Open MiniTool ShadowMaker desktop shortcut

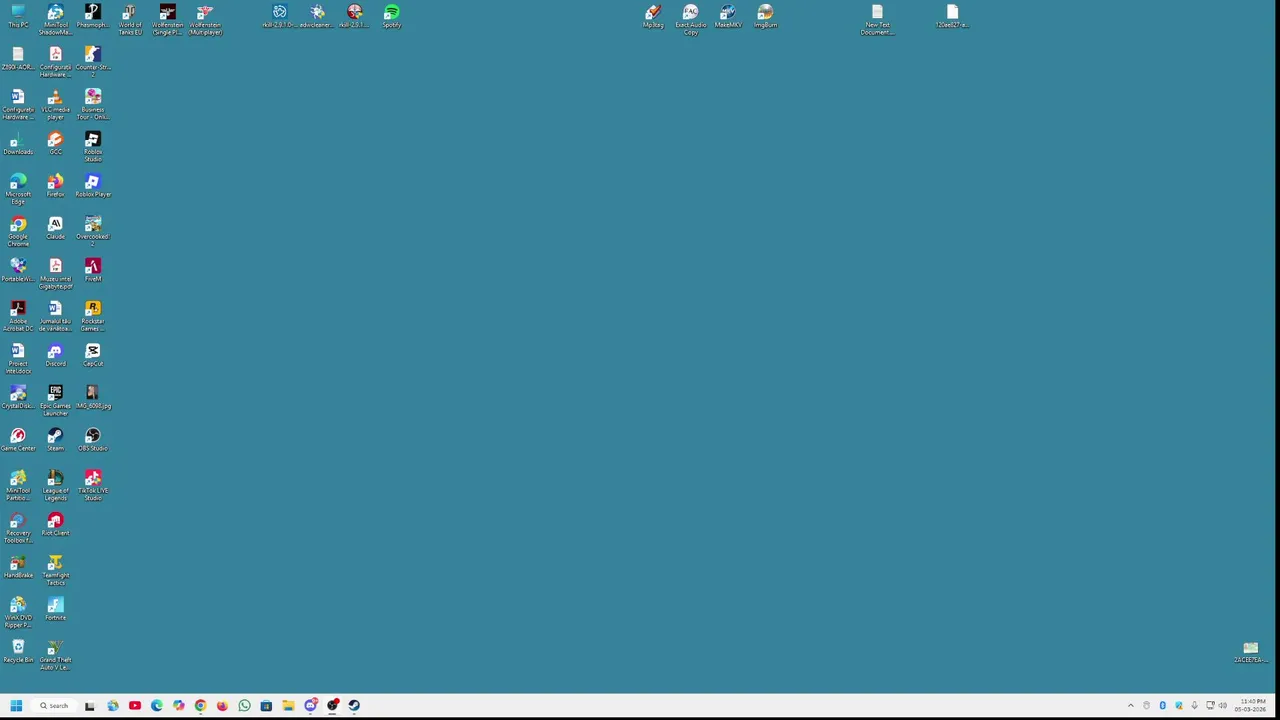tap(55, 20)
